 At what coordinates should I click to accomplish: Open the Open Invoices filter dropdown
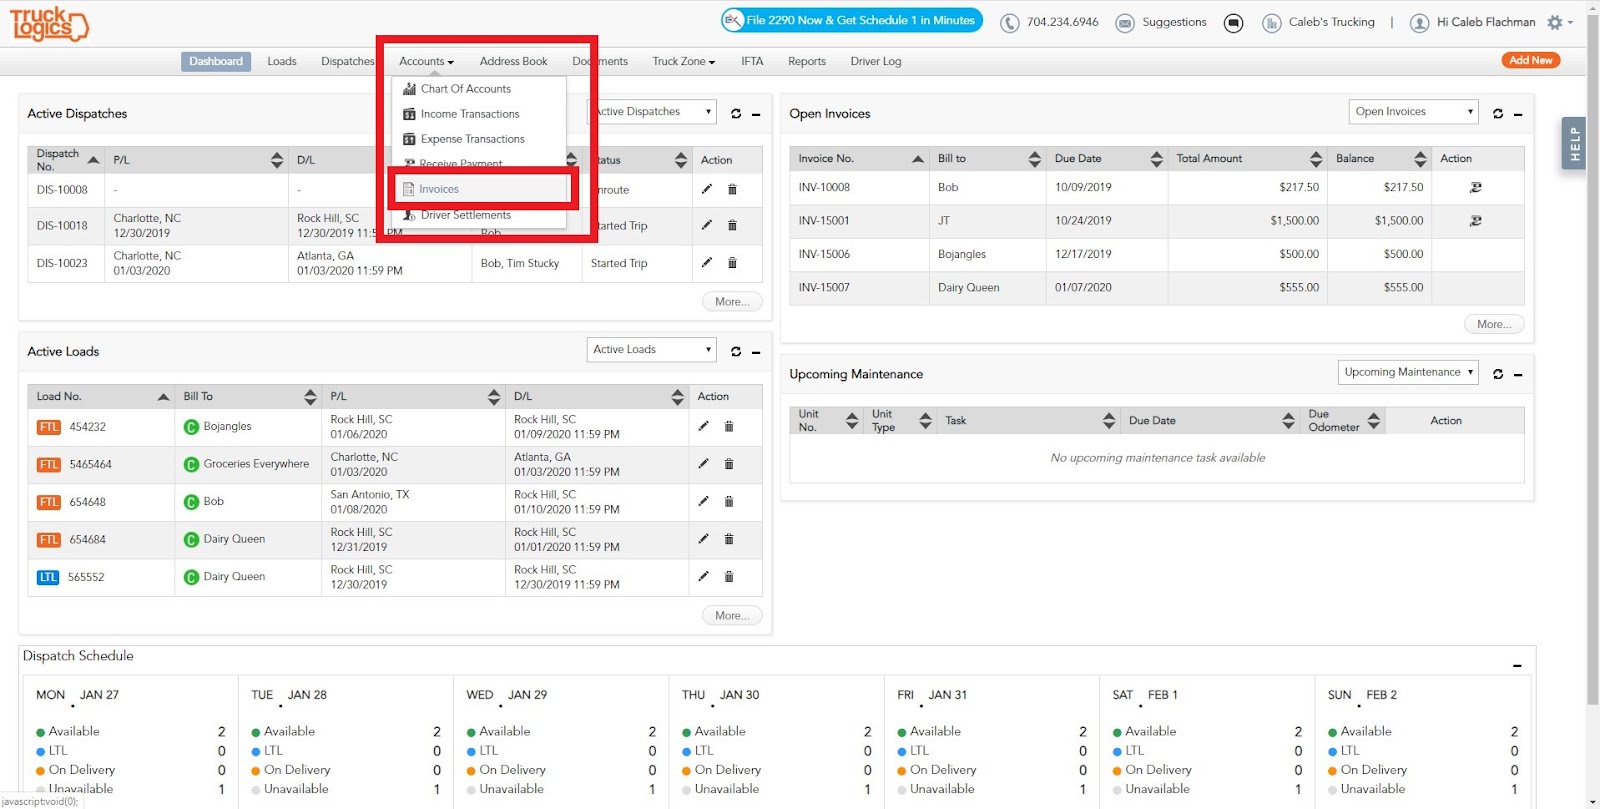pos(1413,112)
